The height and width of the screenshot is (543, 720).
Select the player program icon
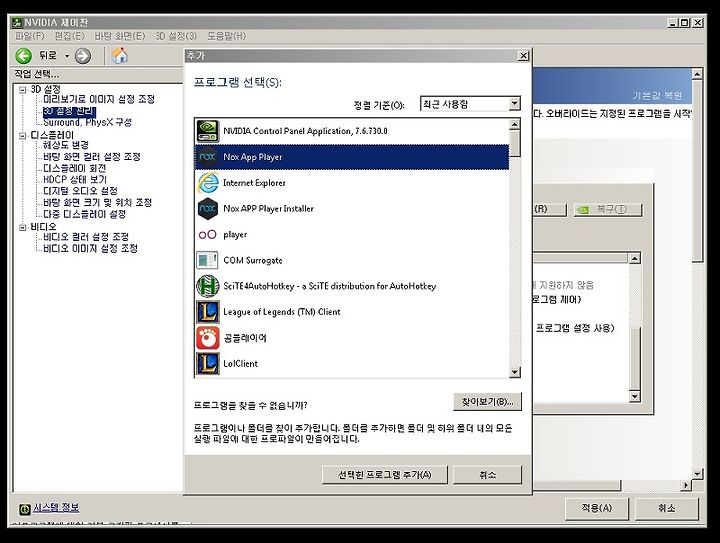pos(208,235)
